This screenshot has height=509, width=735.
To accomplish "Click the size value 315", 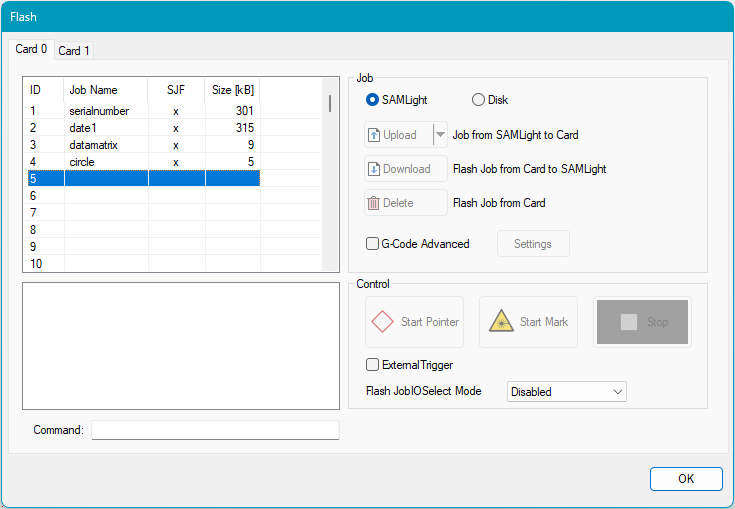I will pos(245,128).
